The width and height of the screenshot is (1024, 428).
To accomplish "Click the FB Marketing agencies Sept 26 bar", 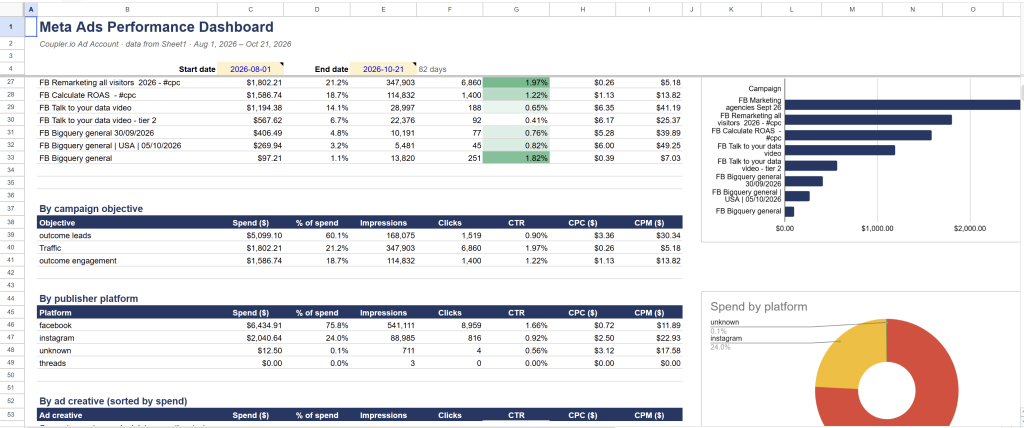I will point(902,105).
